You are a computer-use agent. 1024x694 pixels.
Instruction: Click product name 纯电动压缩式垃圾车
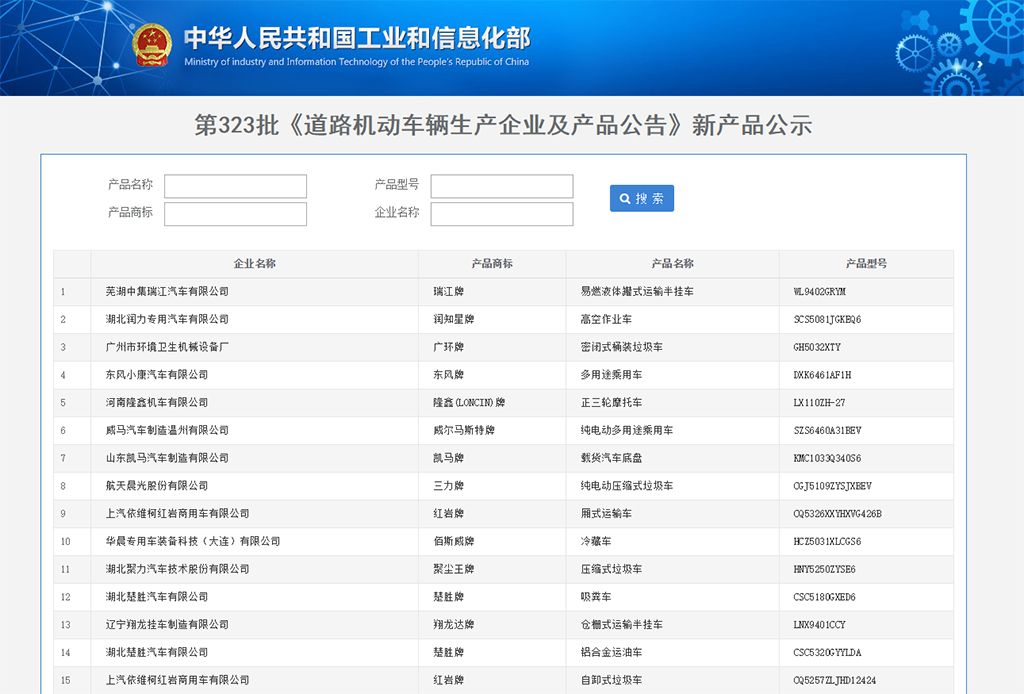pyautogui.click(x=627, y=486)
